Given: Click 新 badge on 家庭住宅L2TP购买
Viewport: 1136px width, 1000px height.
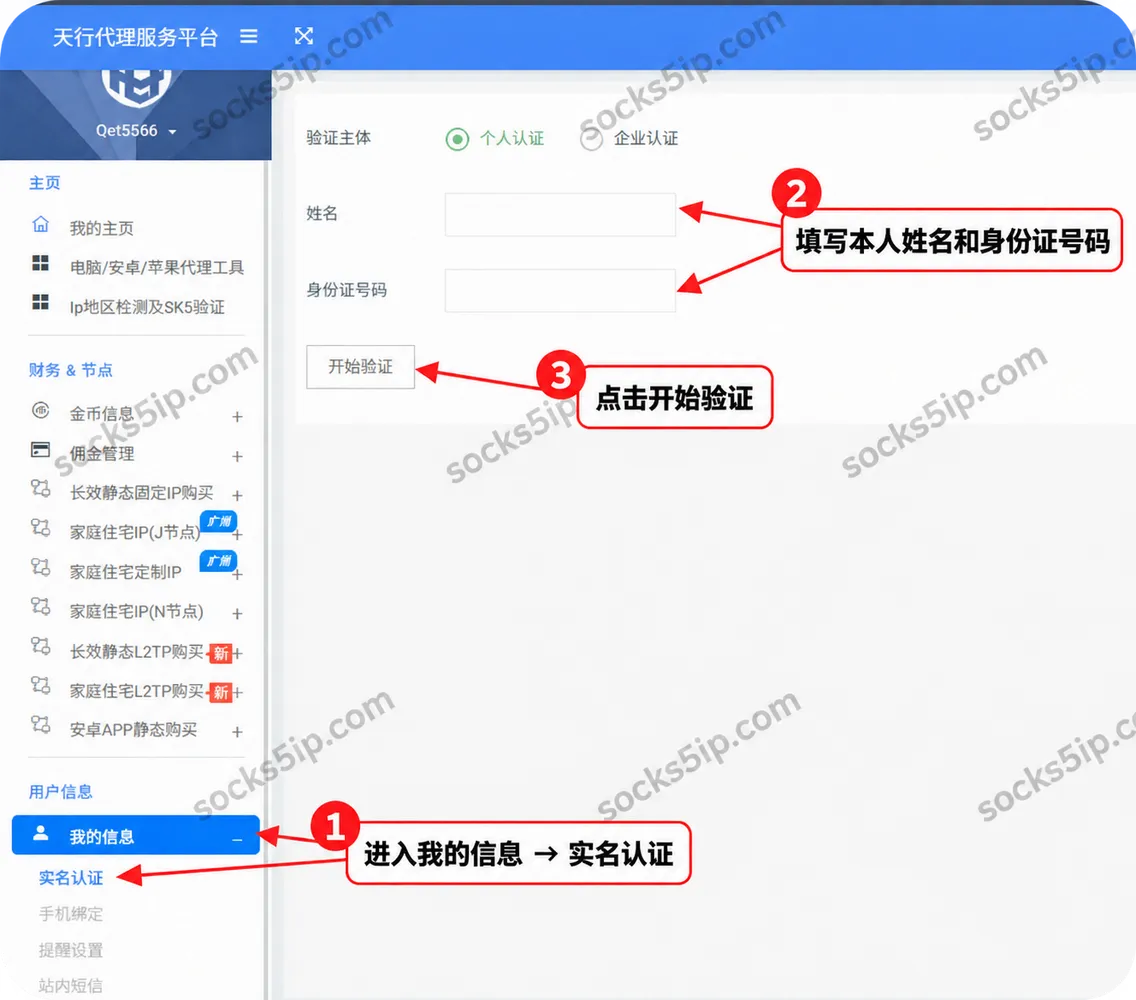Looking at the screenshot, I should 220,693.
